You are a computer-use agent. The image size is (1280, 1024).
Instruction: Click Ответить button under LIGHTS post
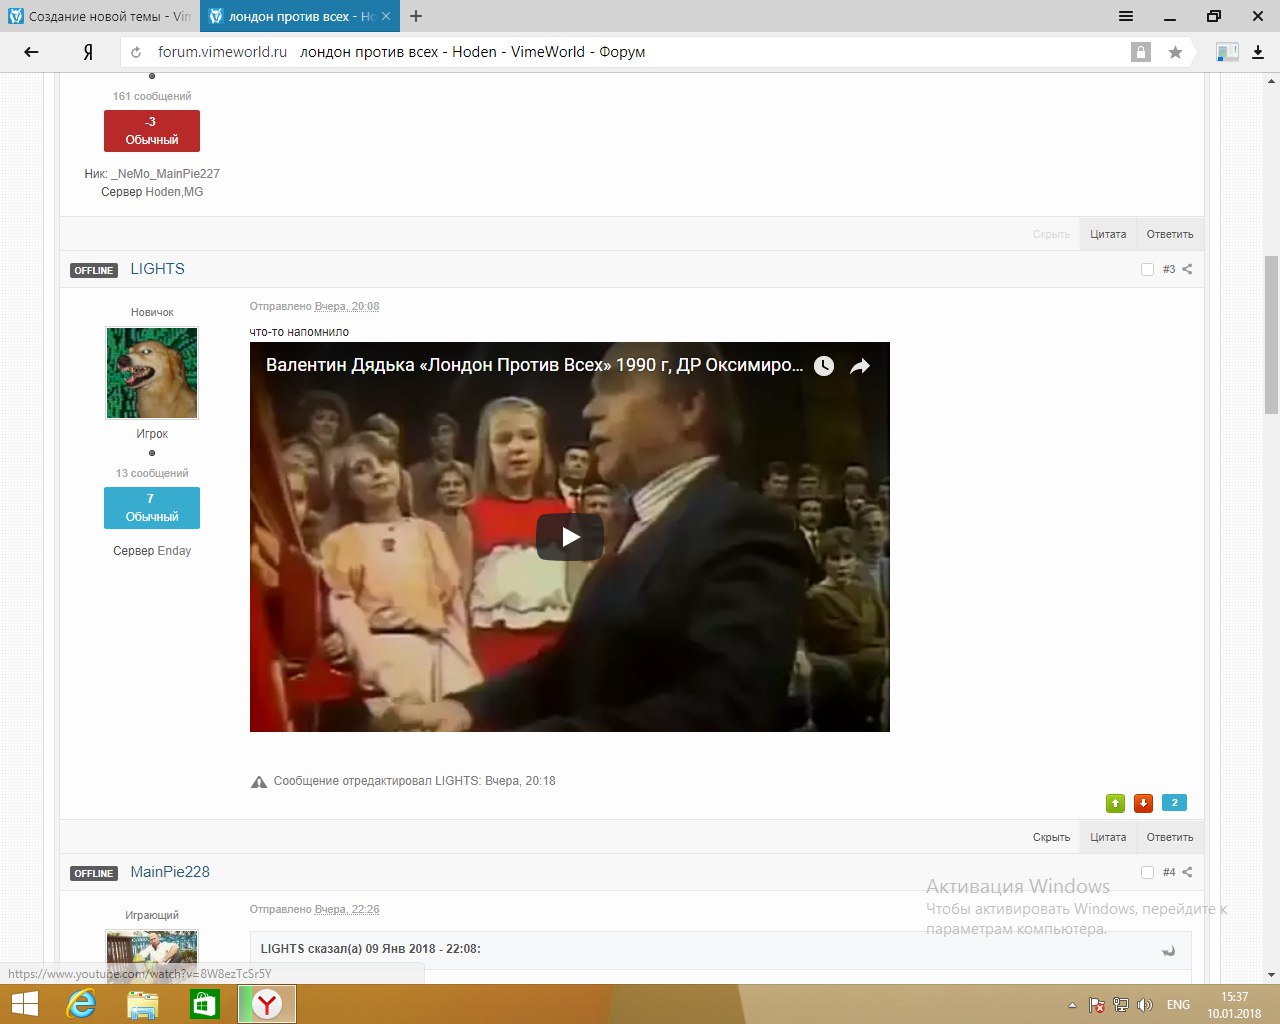(1170, 837)
